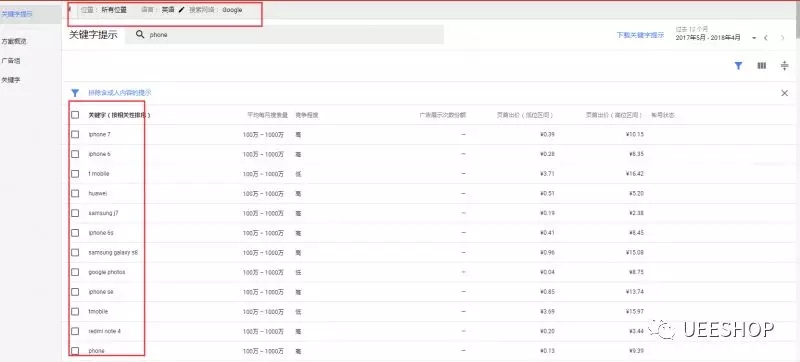Click the low bid ¥0.04 for google photos
The width and height of the screenshot is (800, 362).
point(547,272)
